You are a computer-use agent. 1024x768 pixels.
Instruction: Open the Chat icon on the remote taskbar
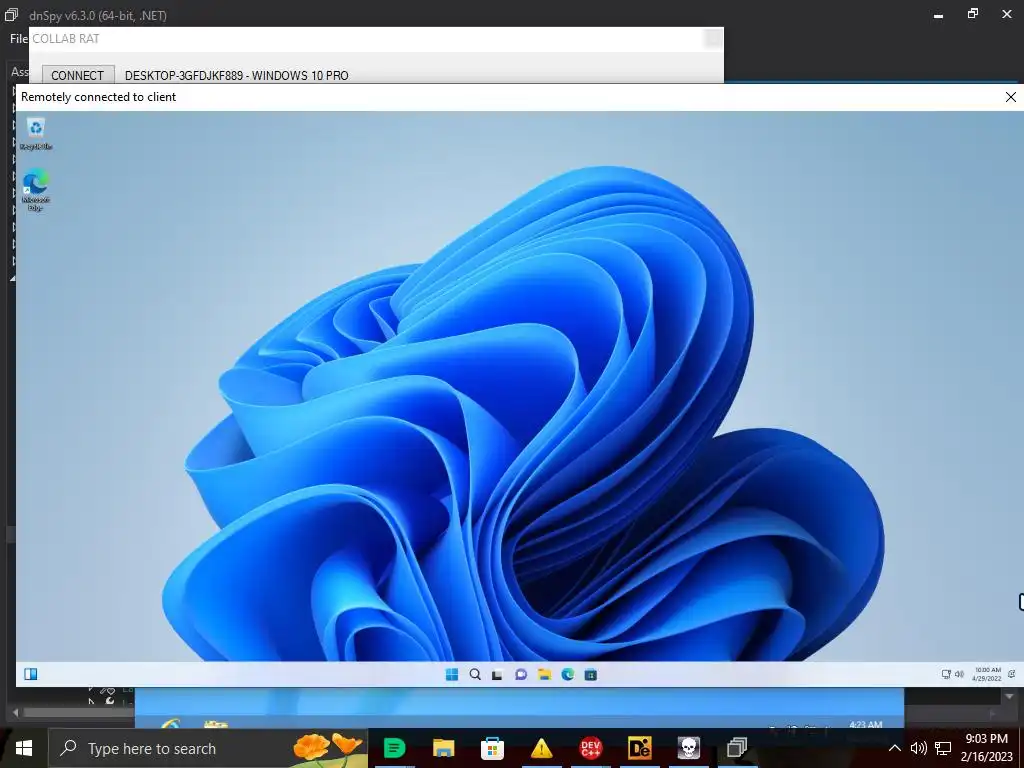pyautogui.click(x=520, y=675)
